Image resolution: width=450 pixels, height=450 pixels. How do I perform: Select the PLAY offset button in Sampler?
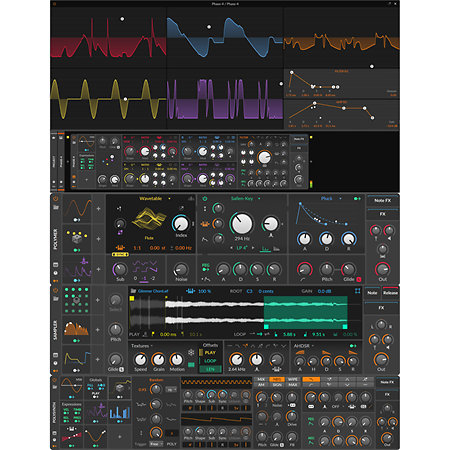coord(210,353)
